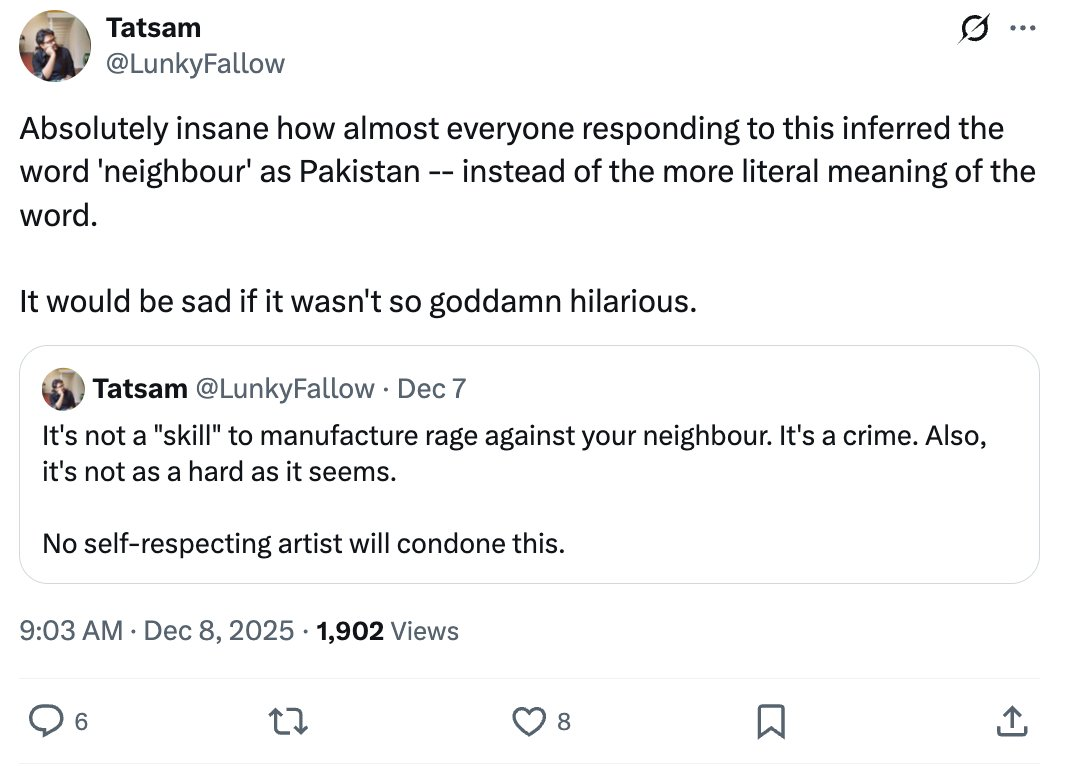Click the reply speech bubble icon
The width and height of the screenshot is (1065, 766).
pyautogui.click(x=44, y=720)
